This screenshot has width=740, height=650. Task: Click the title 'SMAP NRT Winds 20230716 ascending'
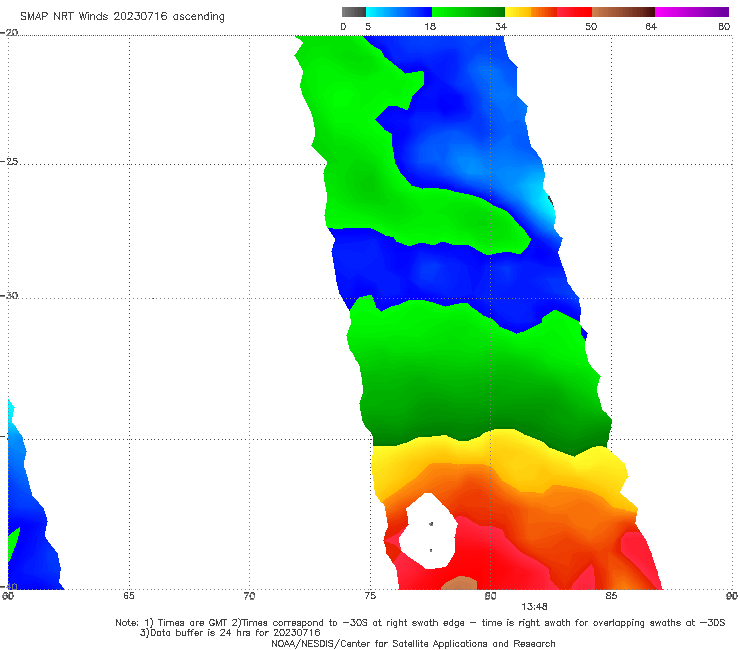click(x=122, y=17)
